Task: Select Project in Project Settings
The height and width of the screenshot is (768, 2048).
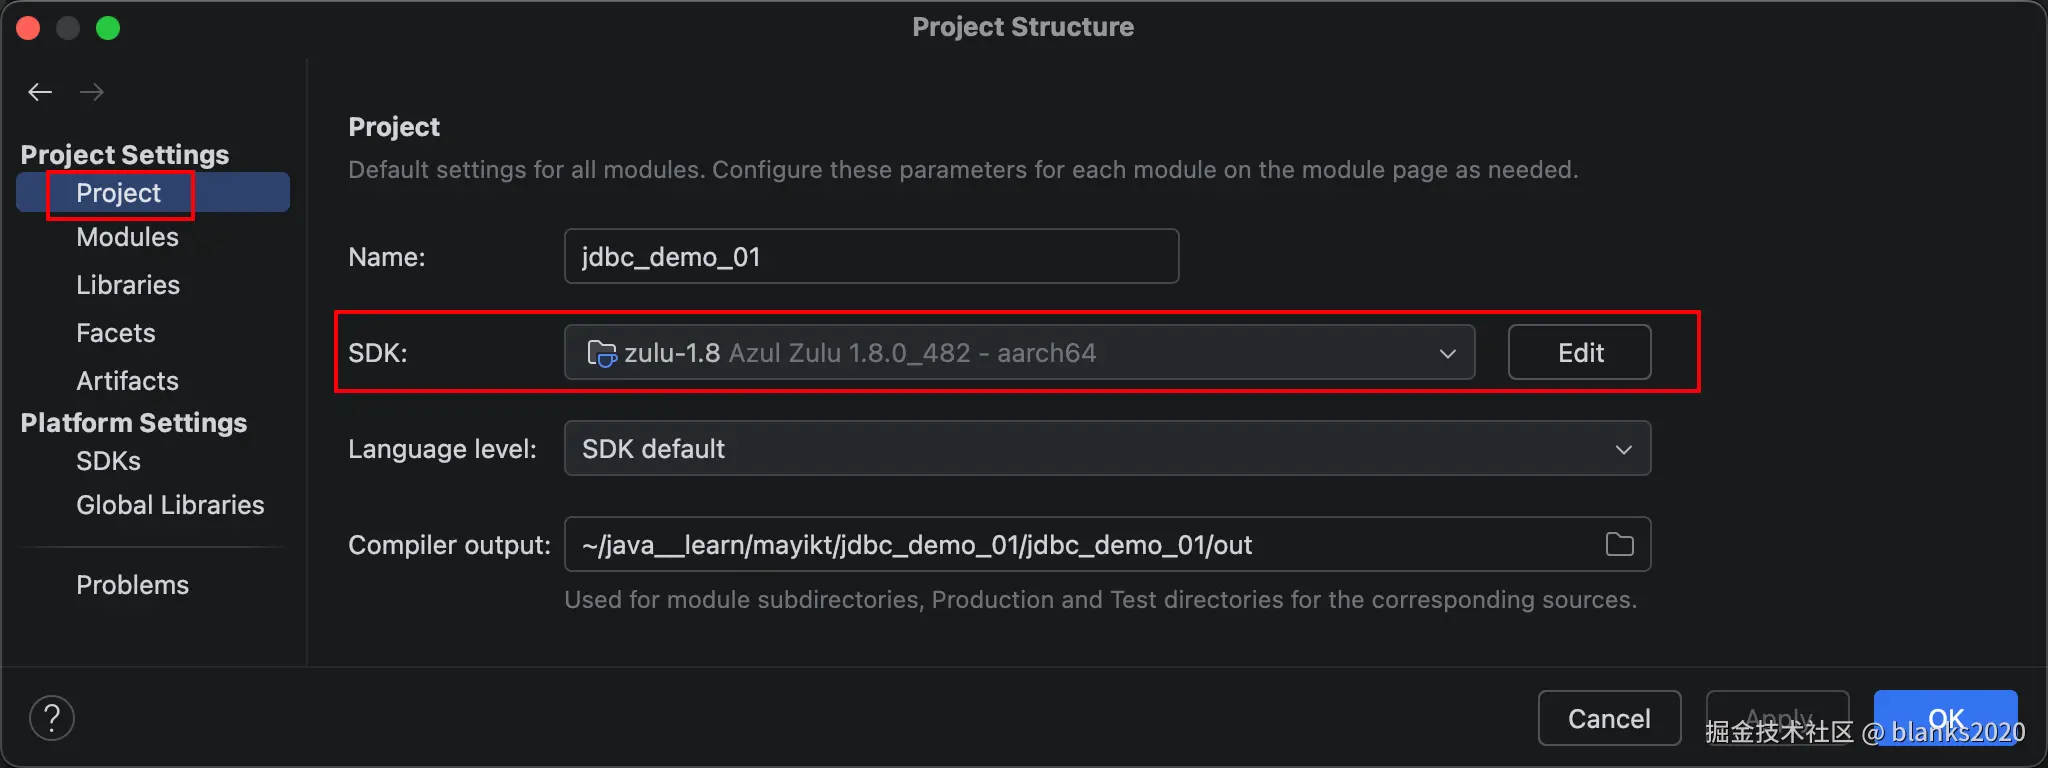Action: click(x=119, y=193)
